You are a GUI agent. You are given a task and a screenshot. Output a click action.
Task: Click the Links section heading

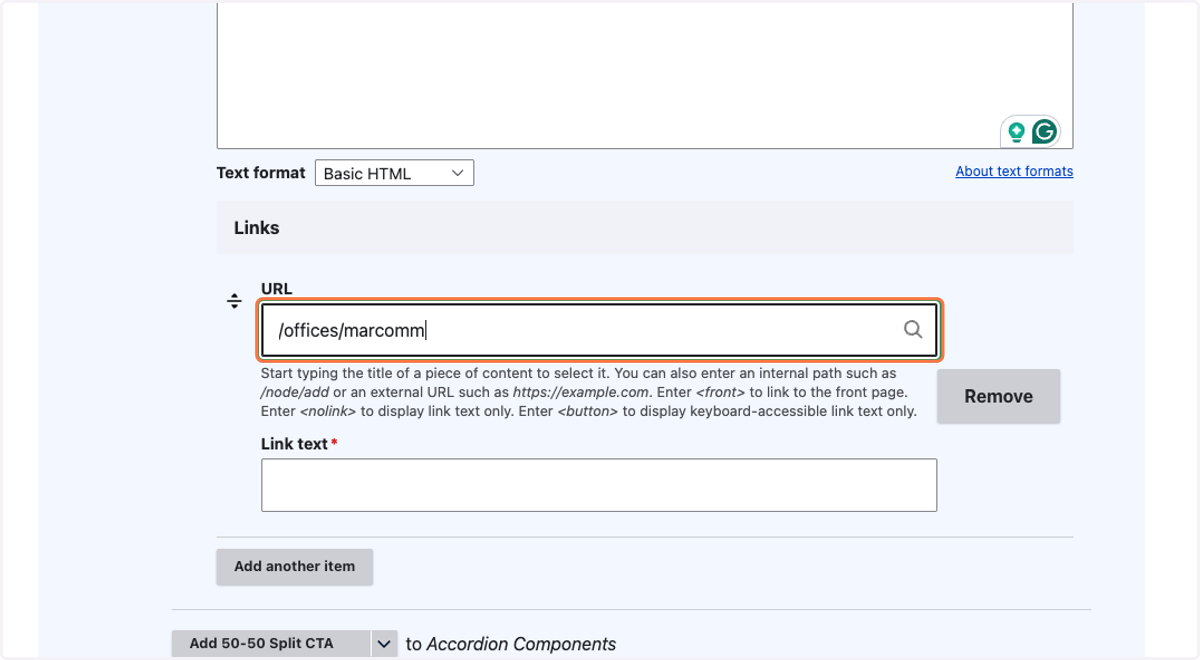click(257, 228)
